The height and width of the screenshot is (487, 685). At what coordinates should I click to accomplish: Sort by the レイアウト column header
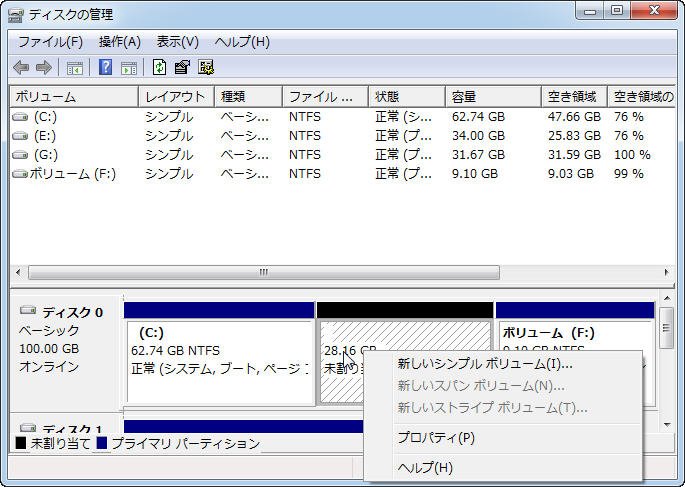(x=176, y=97)
